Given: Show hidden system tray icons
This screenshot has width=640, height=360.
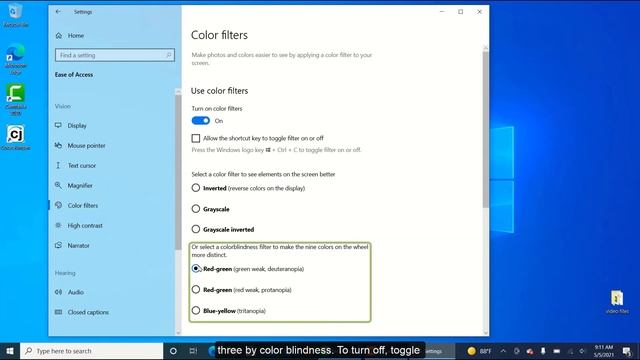Looking at the screenshot, I should [503, 351].
